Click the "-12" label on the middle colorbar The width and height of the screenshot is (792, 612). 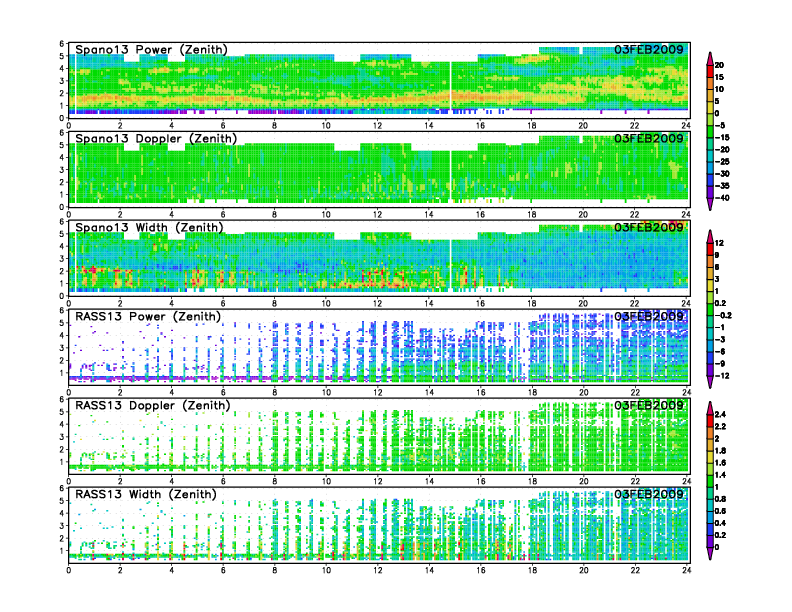point(722,376)
